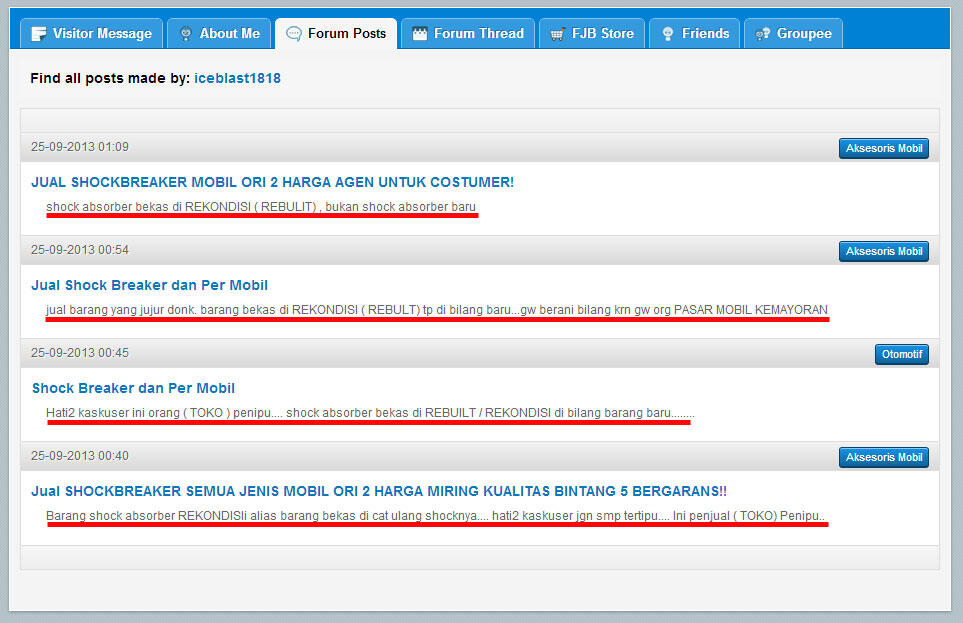Click the timestamp 25-09-2013 00:45

pos(80,353)
